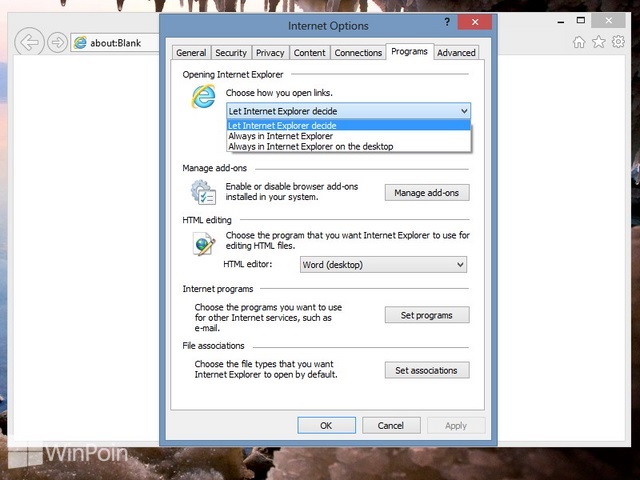Choose 'Always in Internet Explorer' option
The width and height of the screenshot is (640, 480).
pos(349,136)
